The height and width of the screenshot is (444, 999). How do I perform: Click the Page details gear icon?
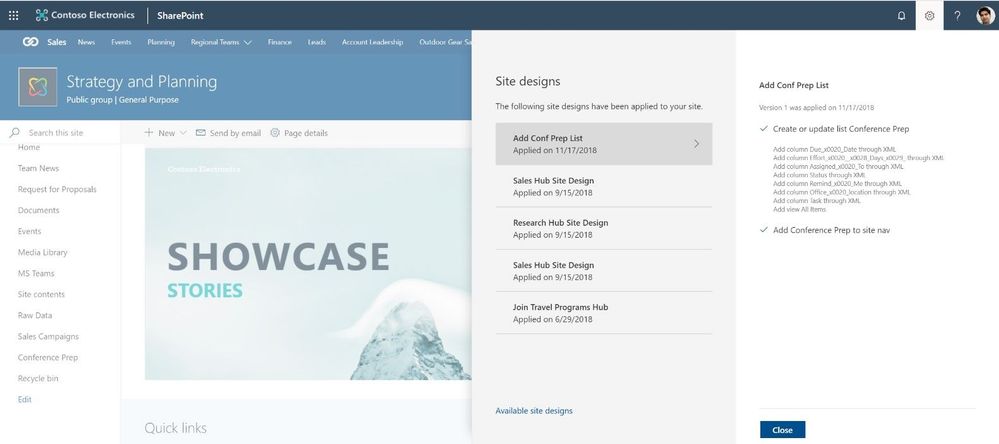(275, 132)
